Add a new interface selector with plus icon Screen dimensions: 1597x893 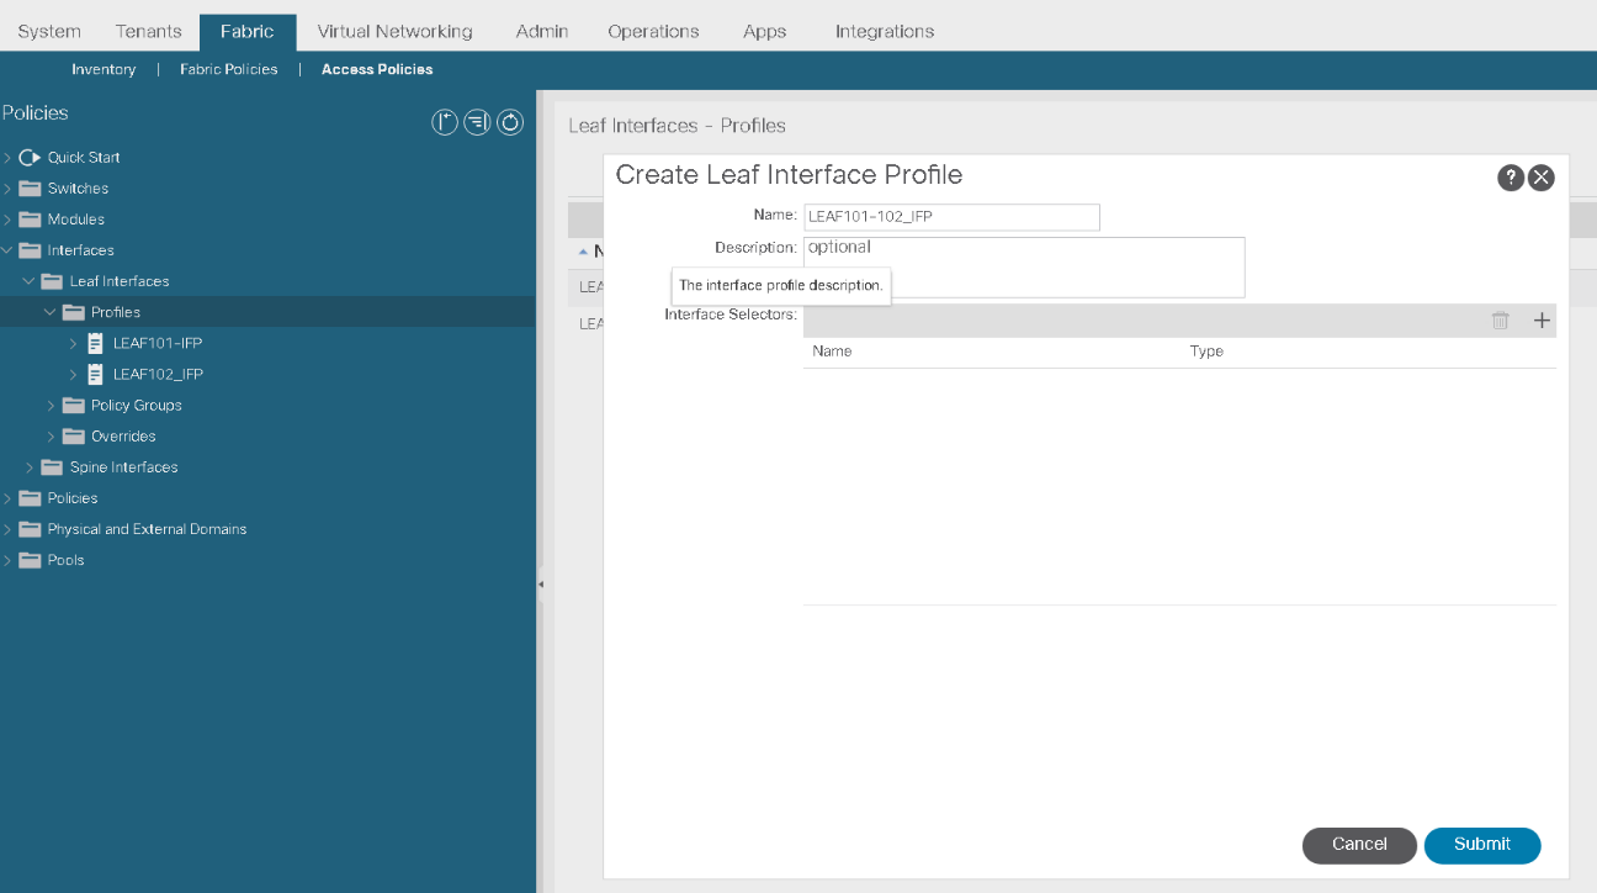click(x=1541, y=321)
